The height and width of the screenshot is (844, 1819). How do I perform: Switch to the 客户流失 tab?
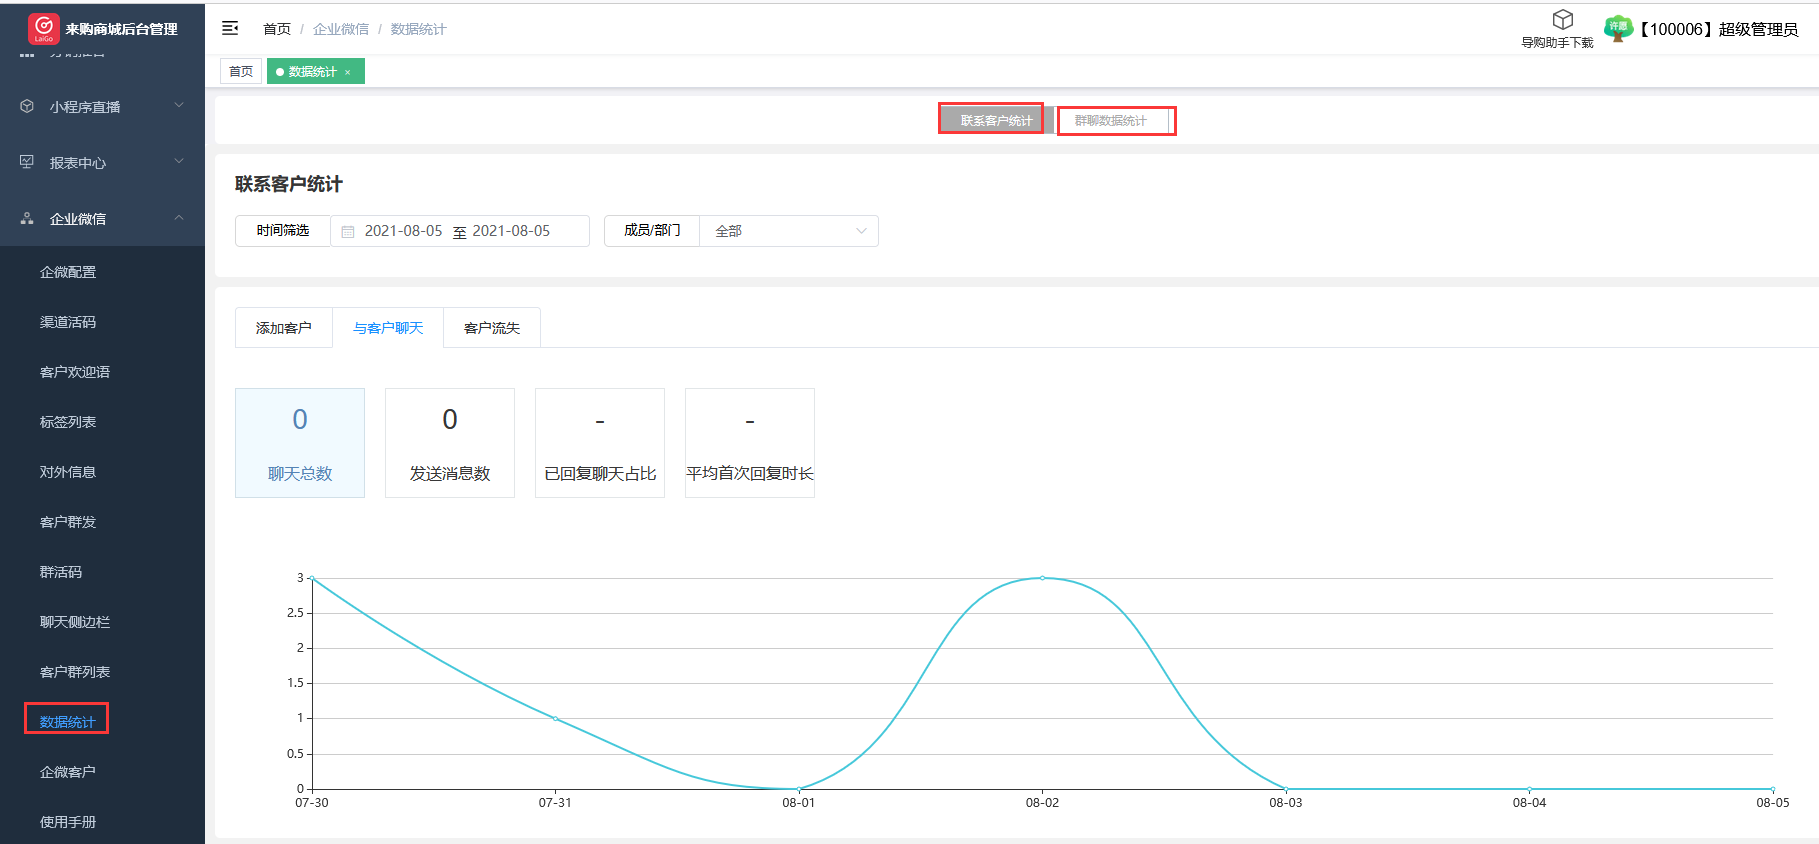[492, 328]
